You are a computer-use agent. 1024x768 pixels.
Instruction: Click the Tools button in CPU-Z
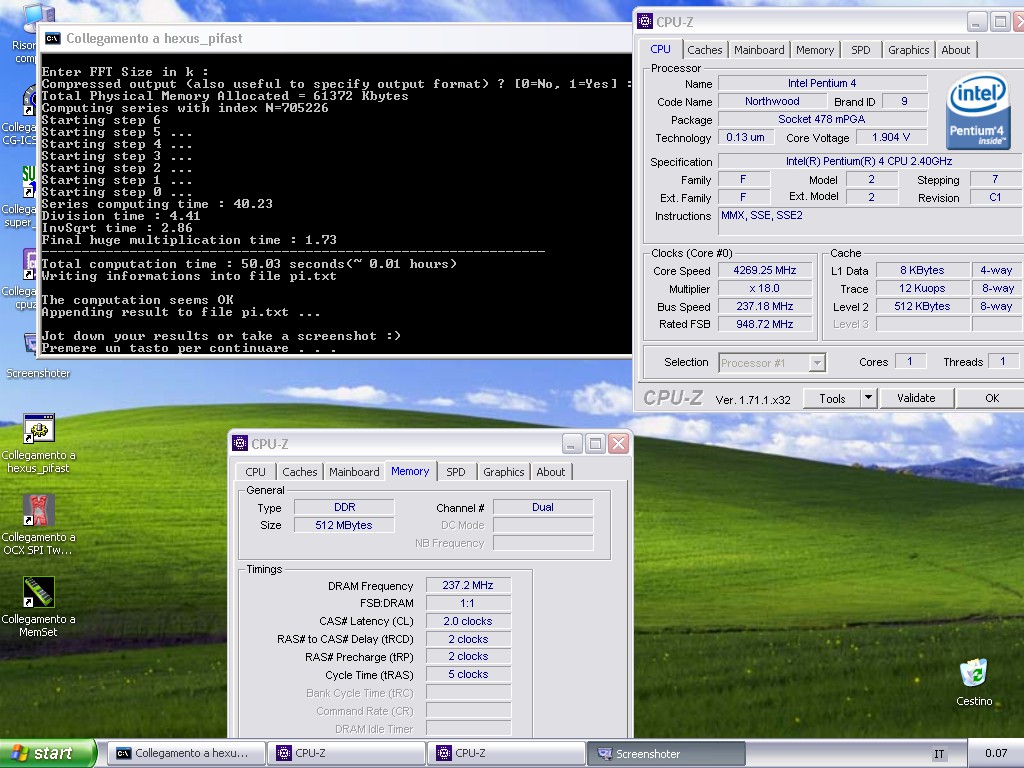pyautogui.click(x=832, y=398)
